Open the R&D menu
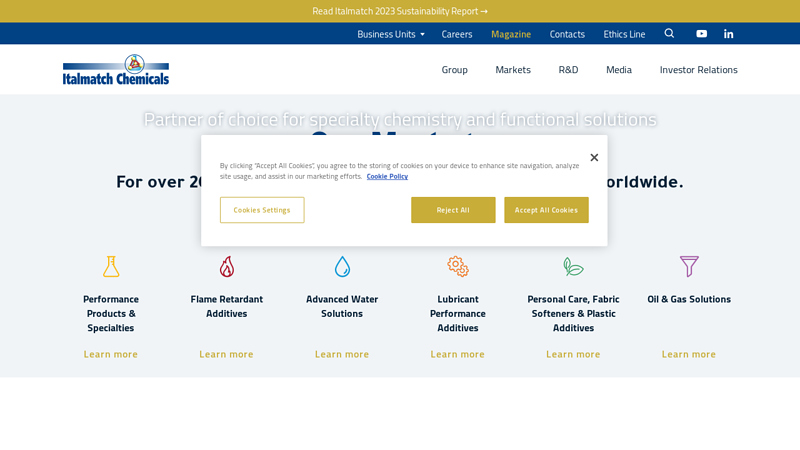The height and width of the screenshot is (450, 800). pos(568,69)
